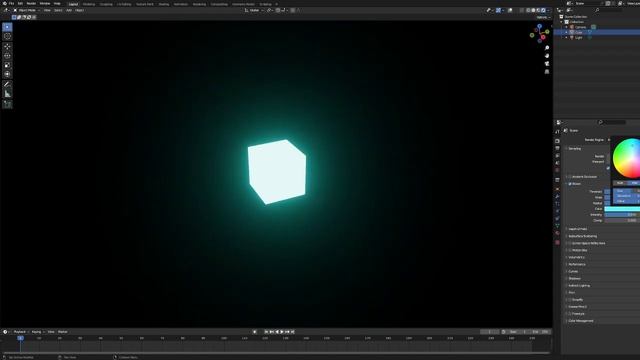The image size is (640, 360).
Task: Select the RGB mode in color picker
Action: 620,183
